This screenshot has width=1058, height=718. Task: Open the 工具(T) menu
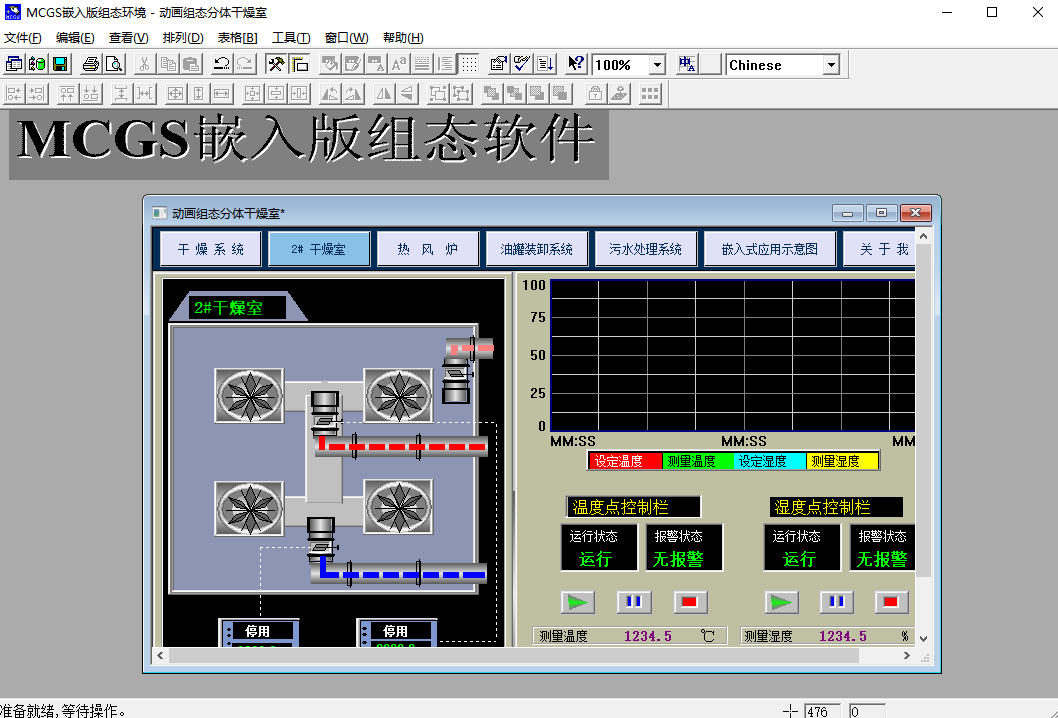click(x=291, y=38)
